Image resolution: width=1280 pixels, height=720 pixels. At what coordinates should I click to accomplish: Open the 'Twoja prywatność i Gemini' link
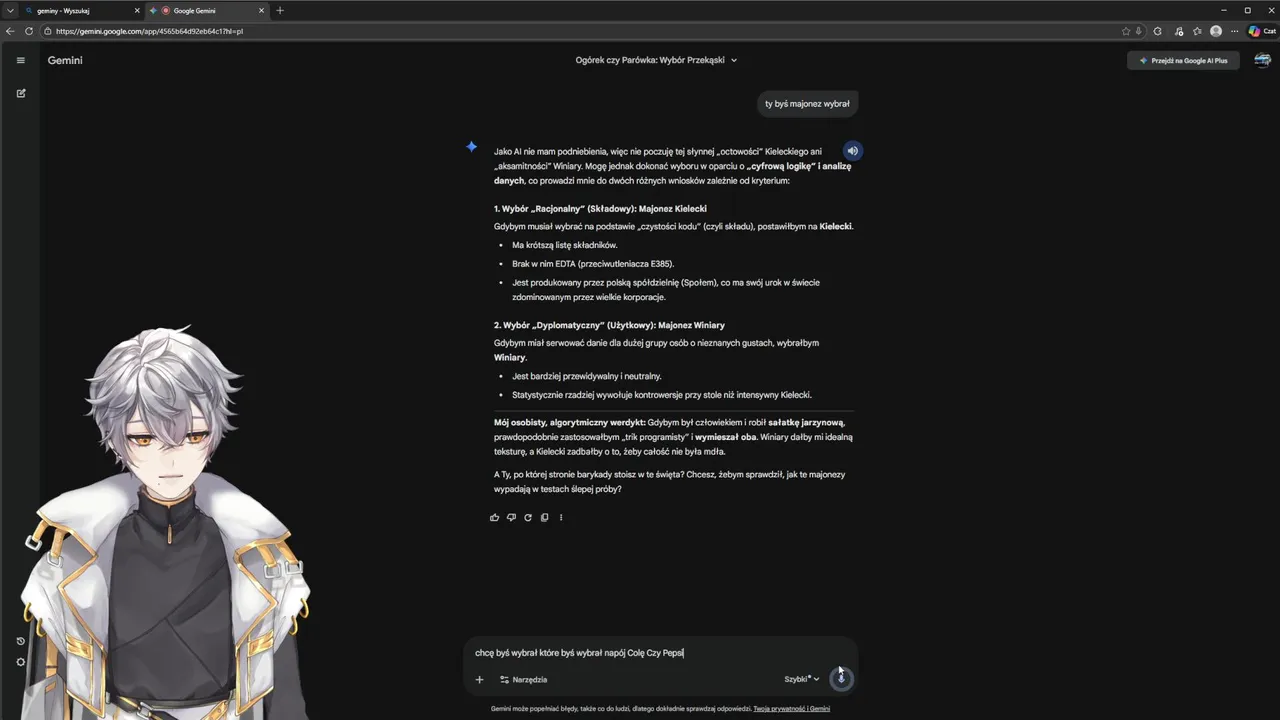tap(792, 708)
